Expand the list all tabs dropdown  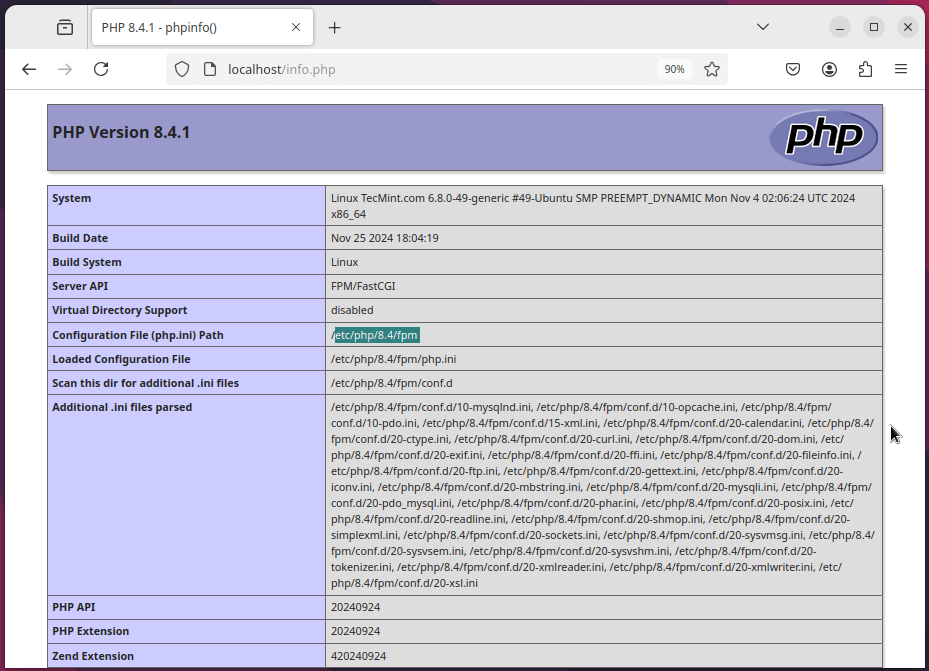click(x=762, y=27)
